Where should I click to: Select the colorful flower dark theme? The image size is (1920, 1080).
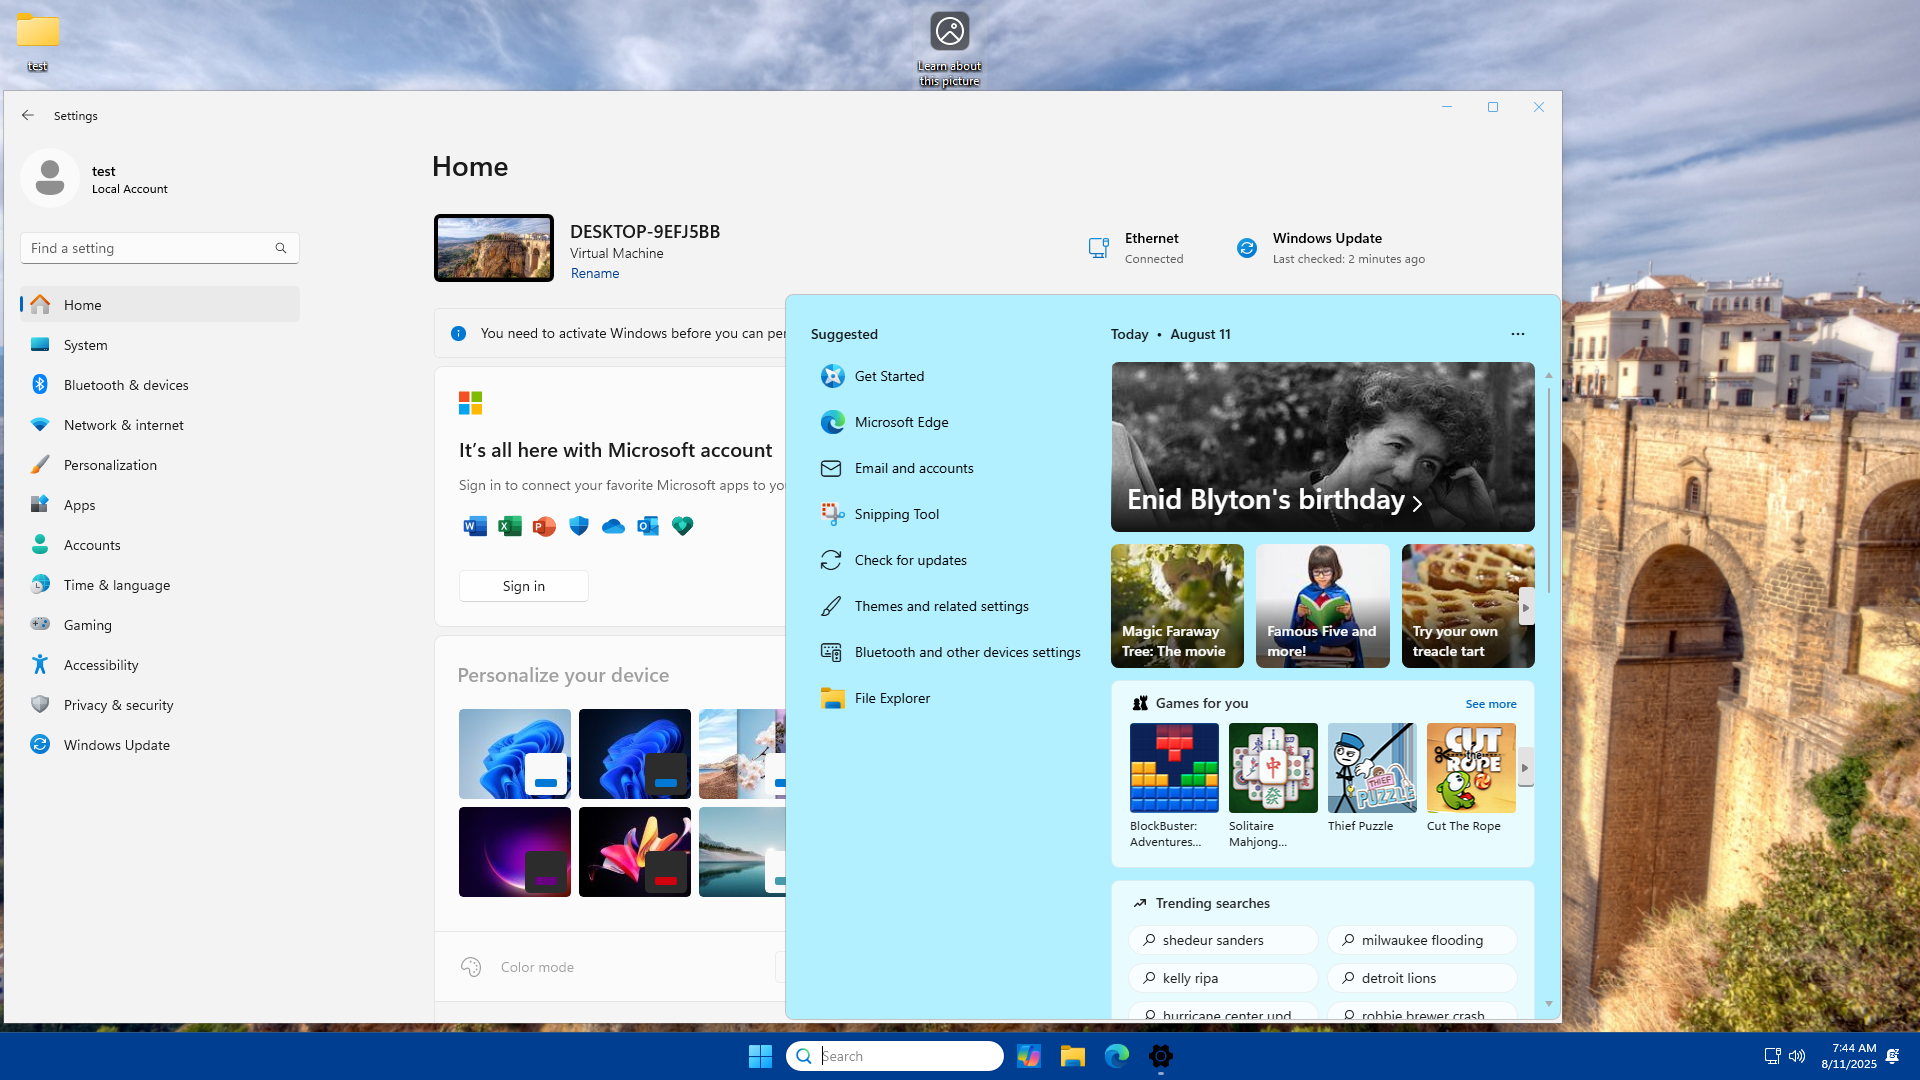point(635,852)
